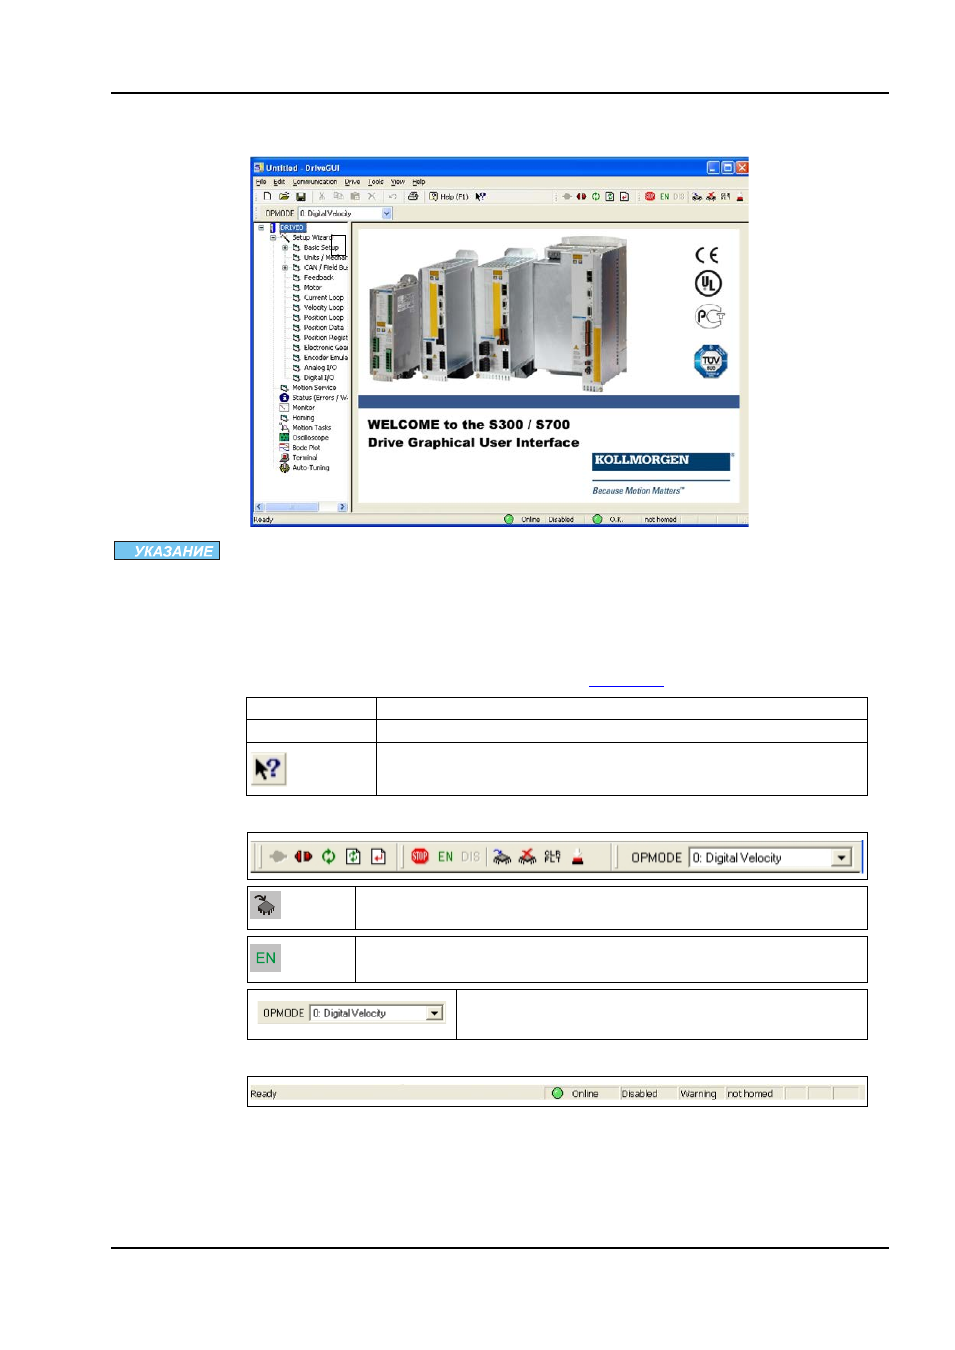
Task: Open the Motion Tasks tree item
Action: (311, 428)
